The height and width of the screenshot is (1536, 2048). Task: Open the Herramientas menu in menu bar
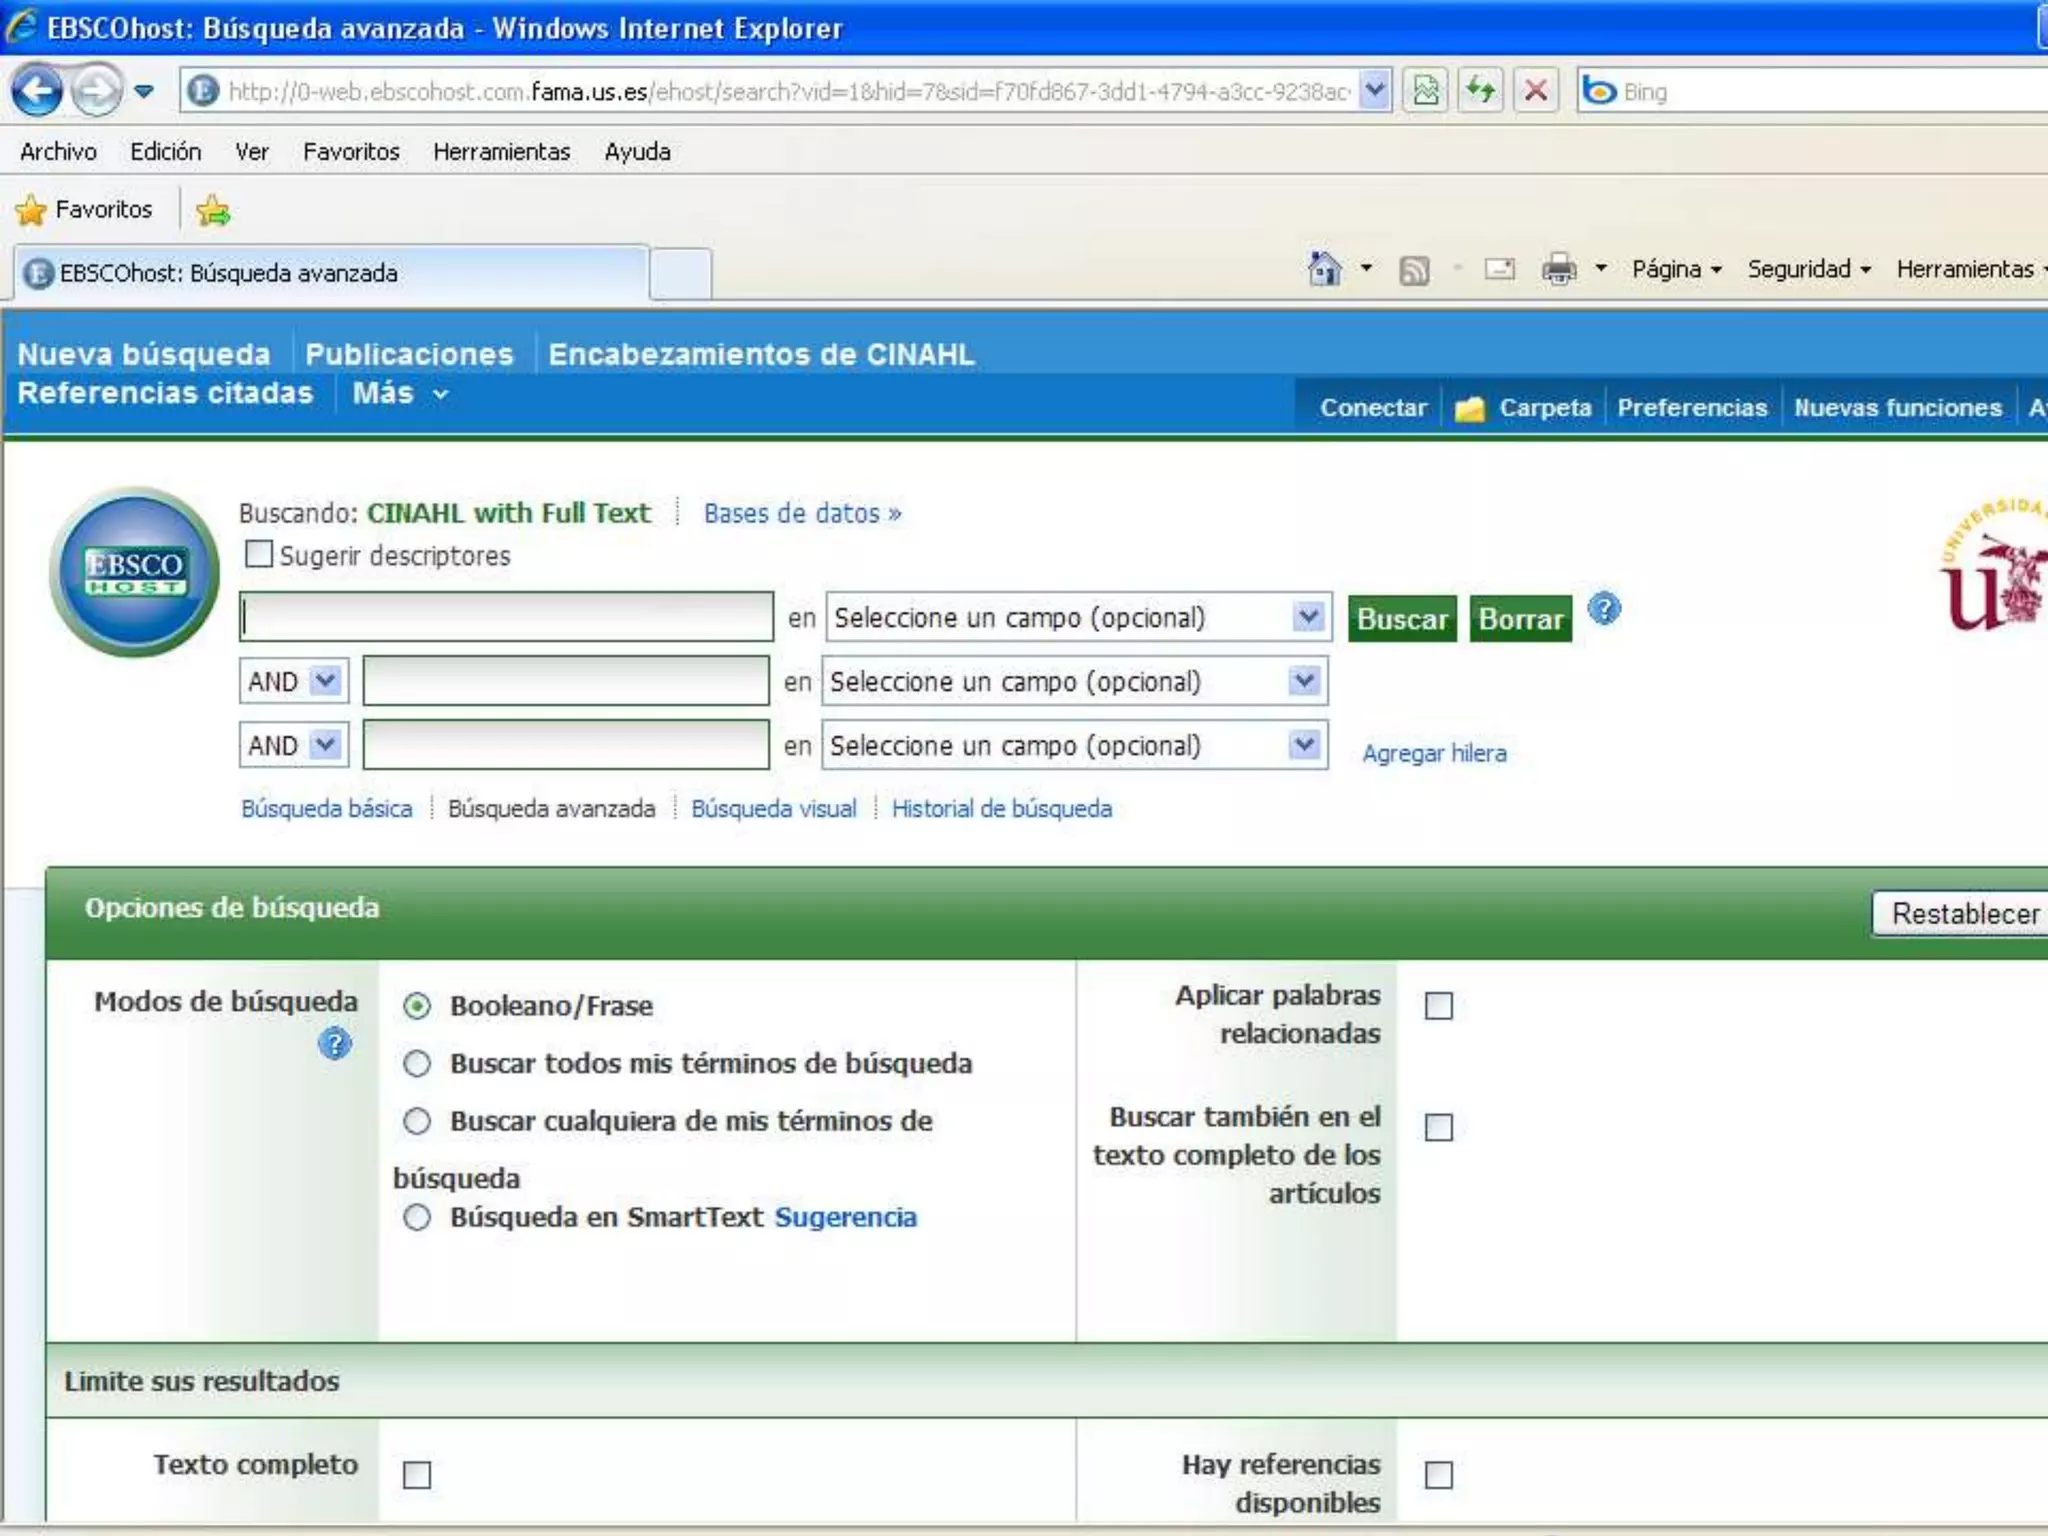[501, 152]
